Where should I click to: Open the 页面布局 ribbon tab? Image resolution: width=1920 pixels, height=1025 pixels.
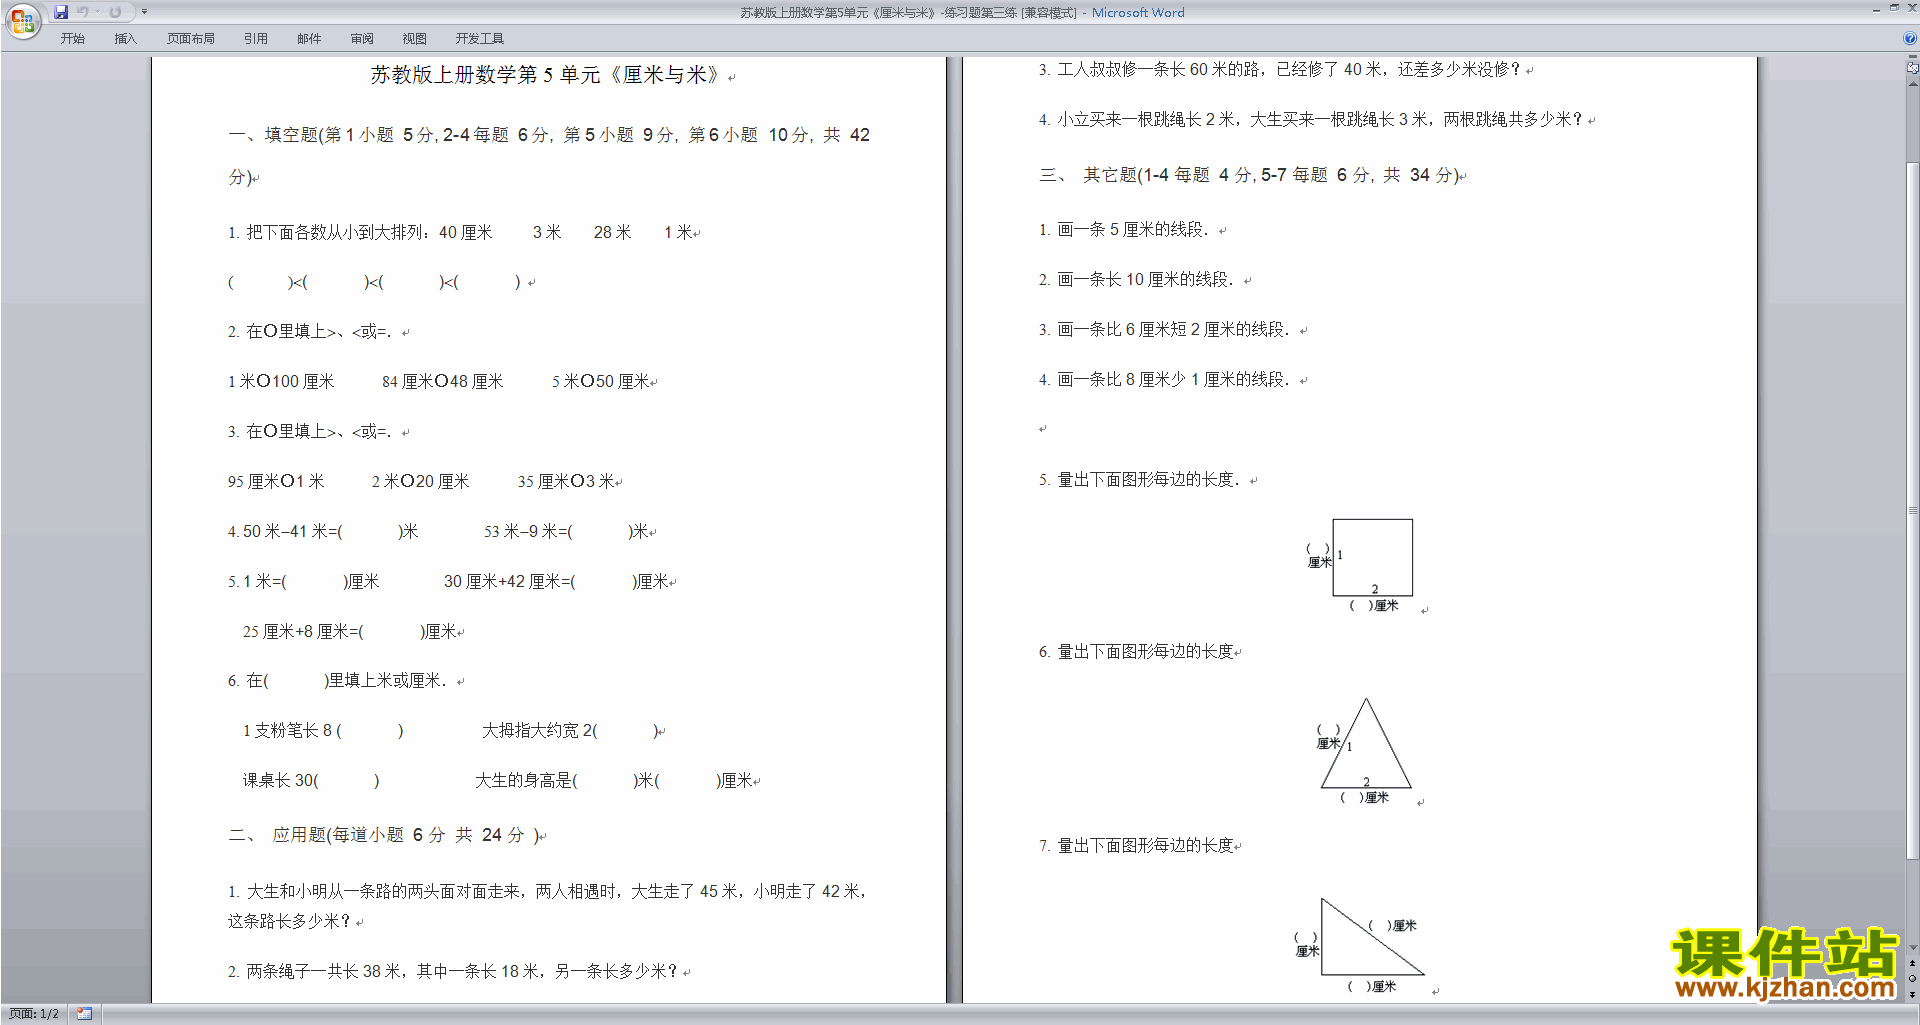(x=190, y=39)
